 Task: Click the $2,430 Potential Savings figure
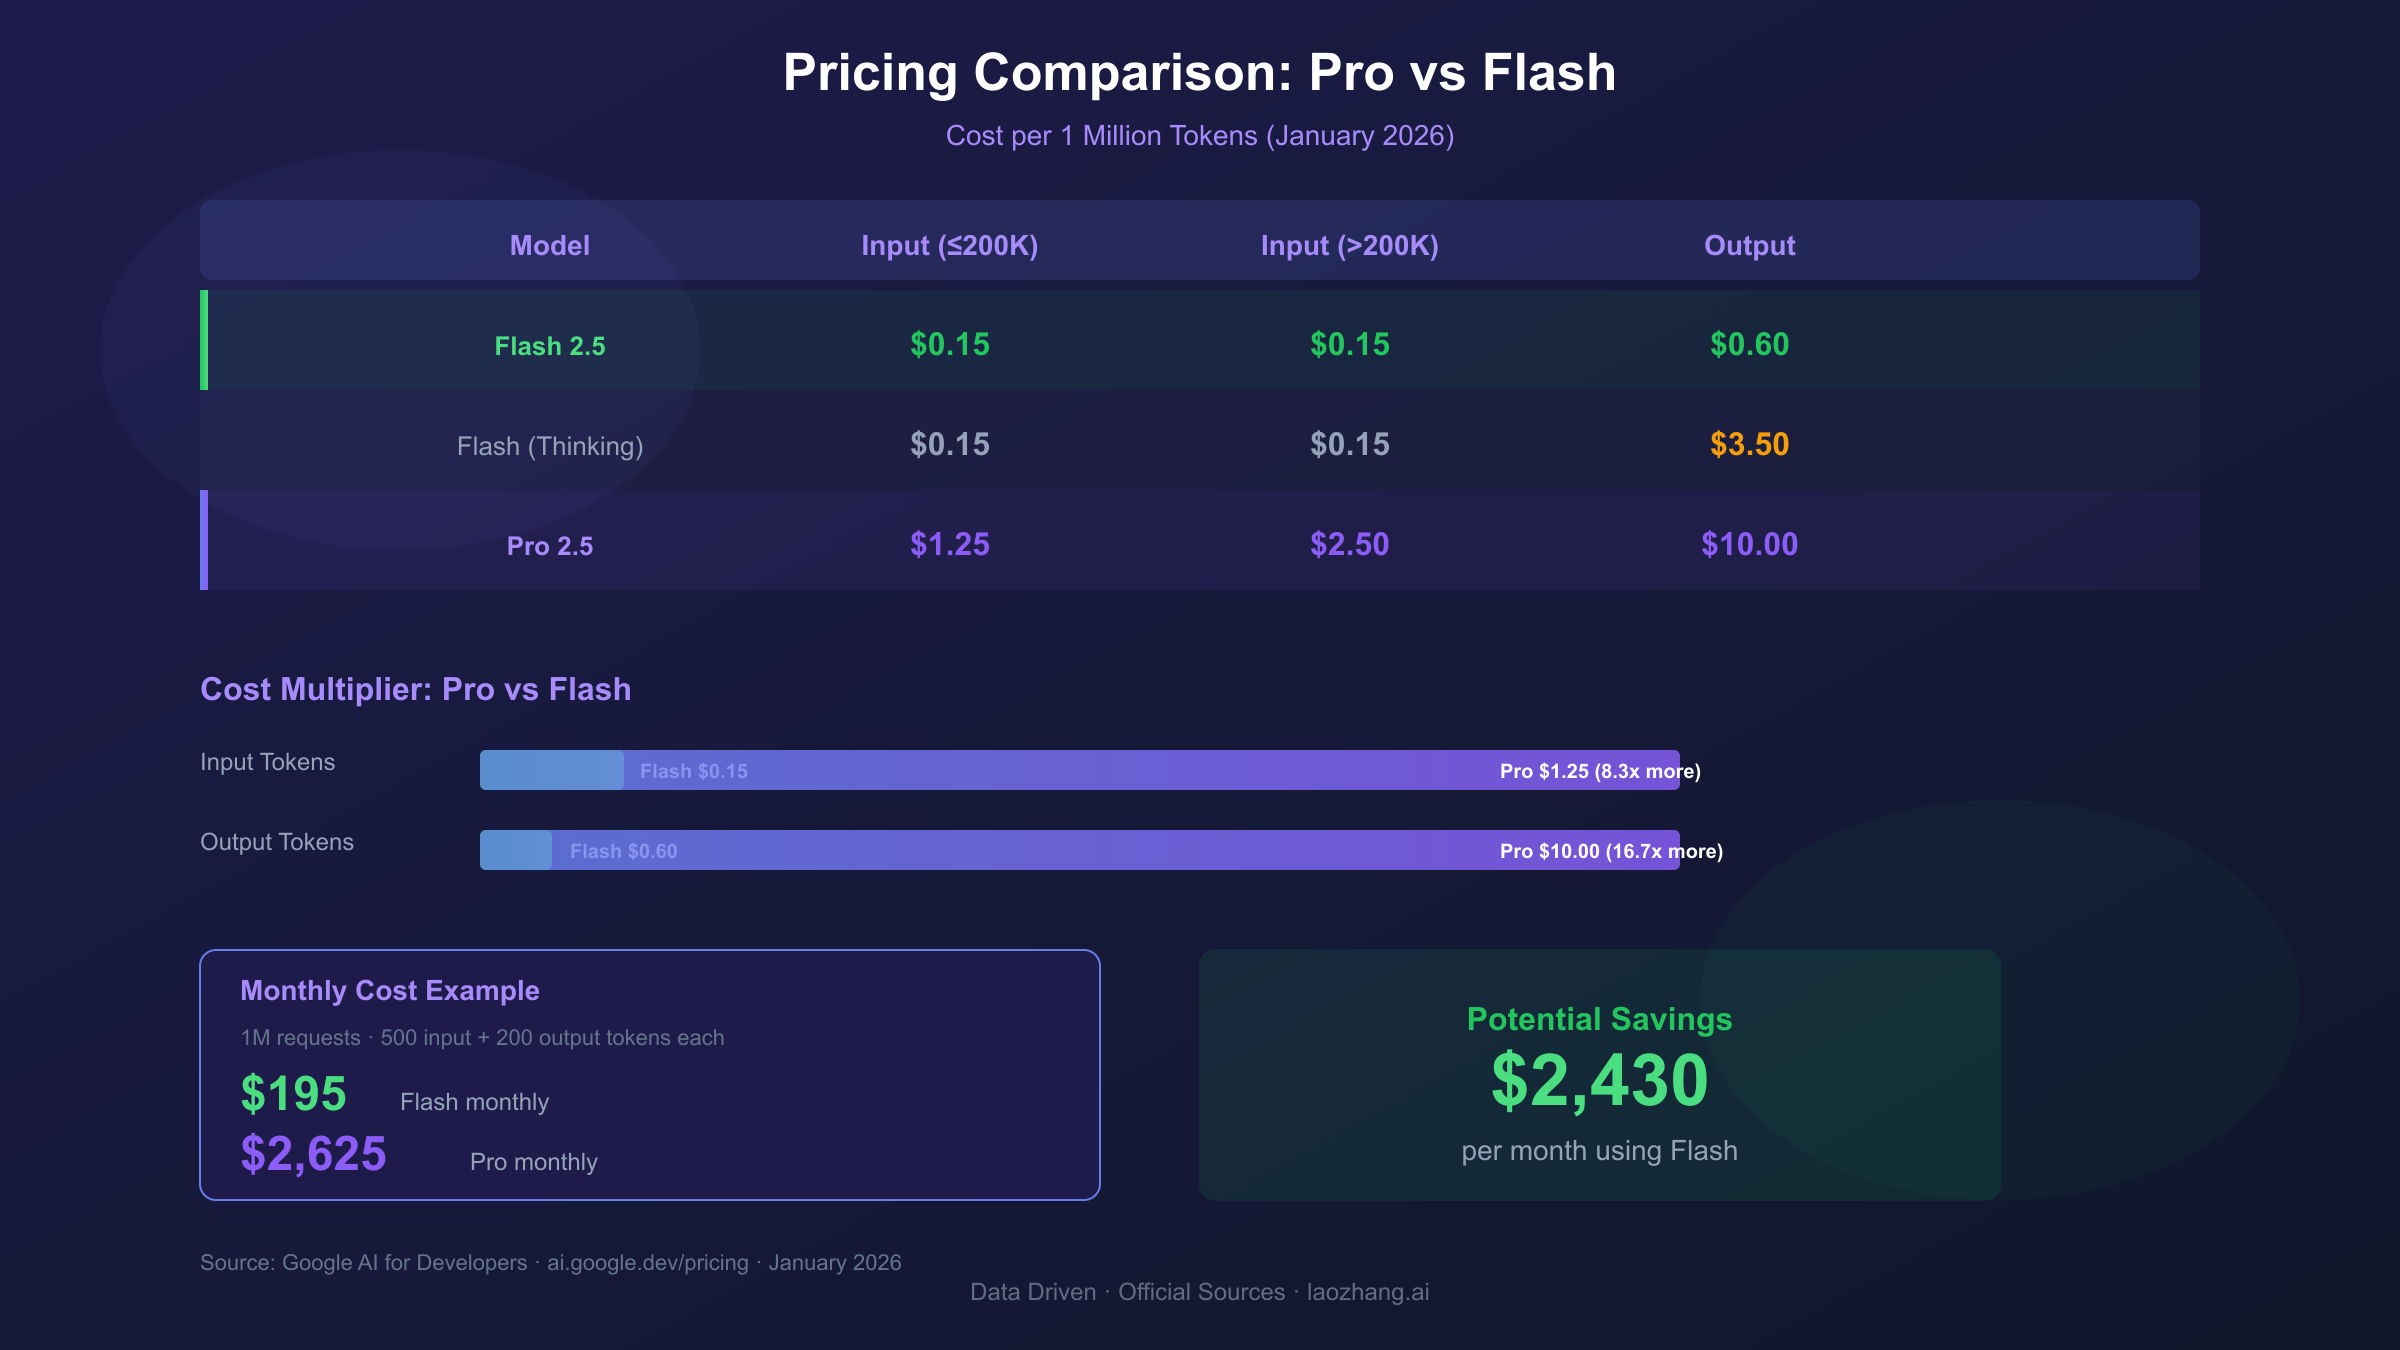(1599, 1081)
